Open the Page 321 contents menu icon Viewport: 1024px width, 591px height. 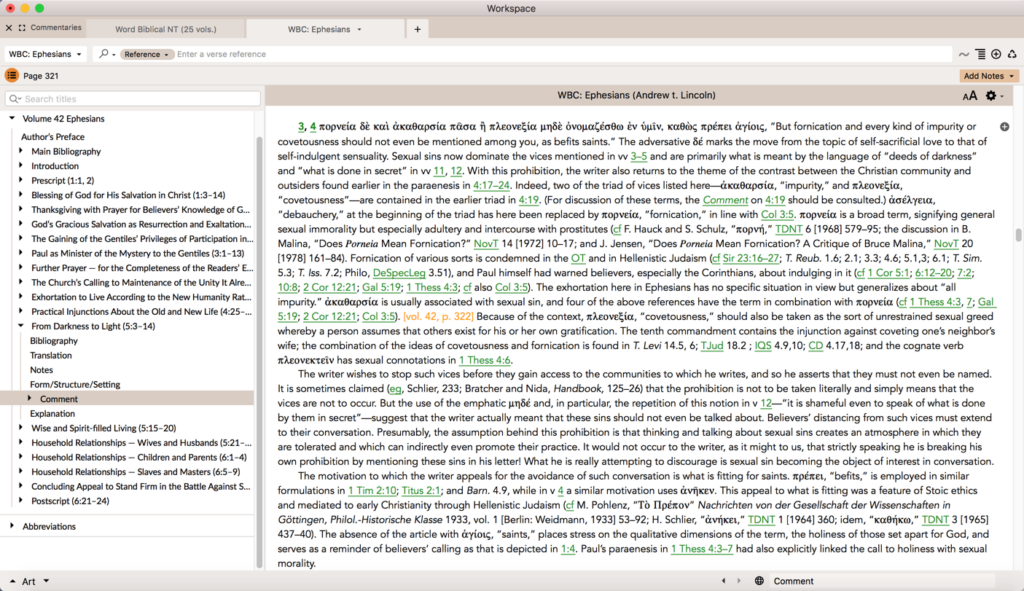12,75
